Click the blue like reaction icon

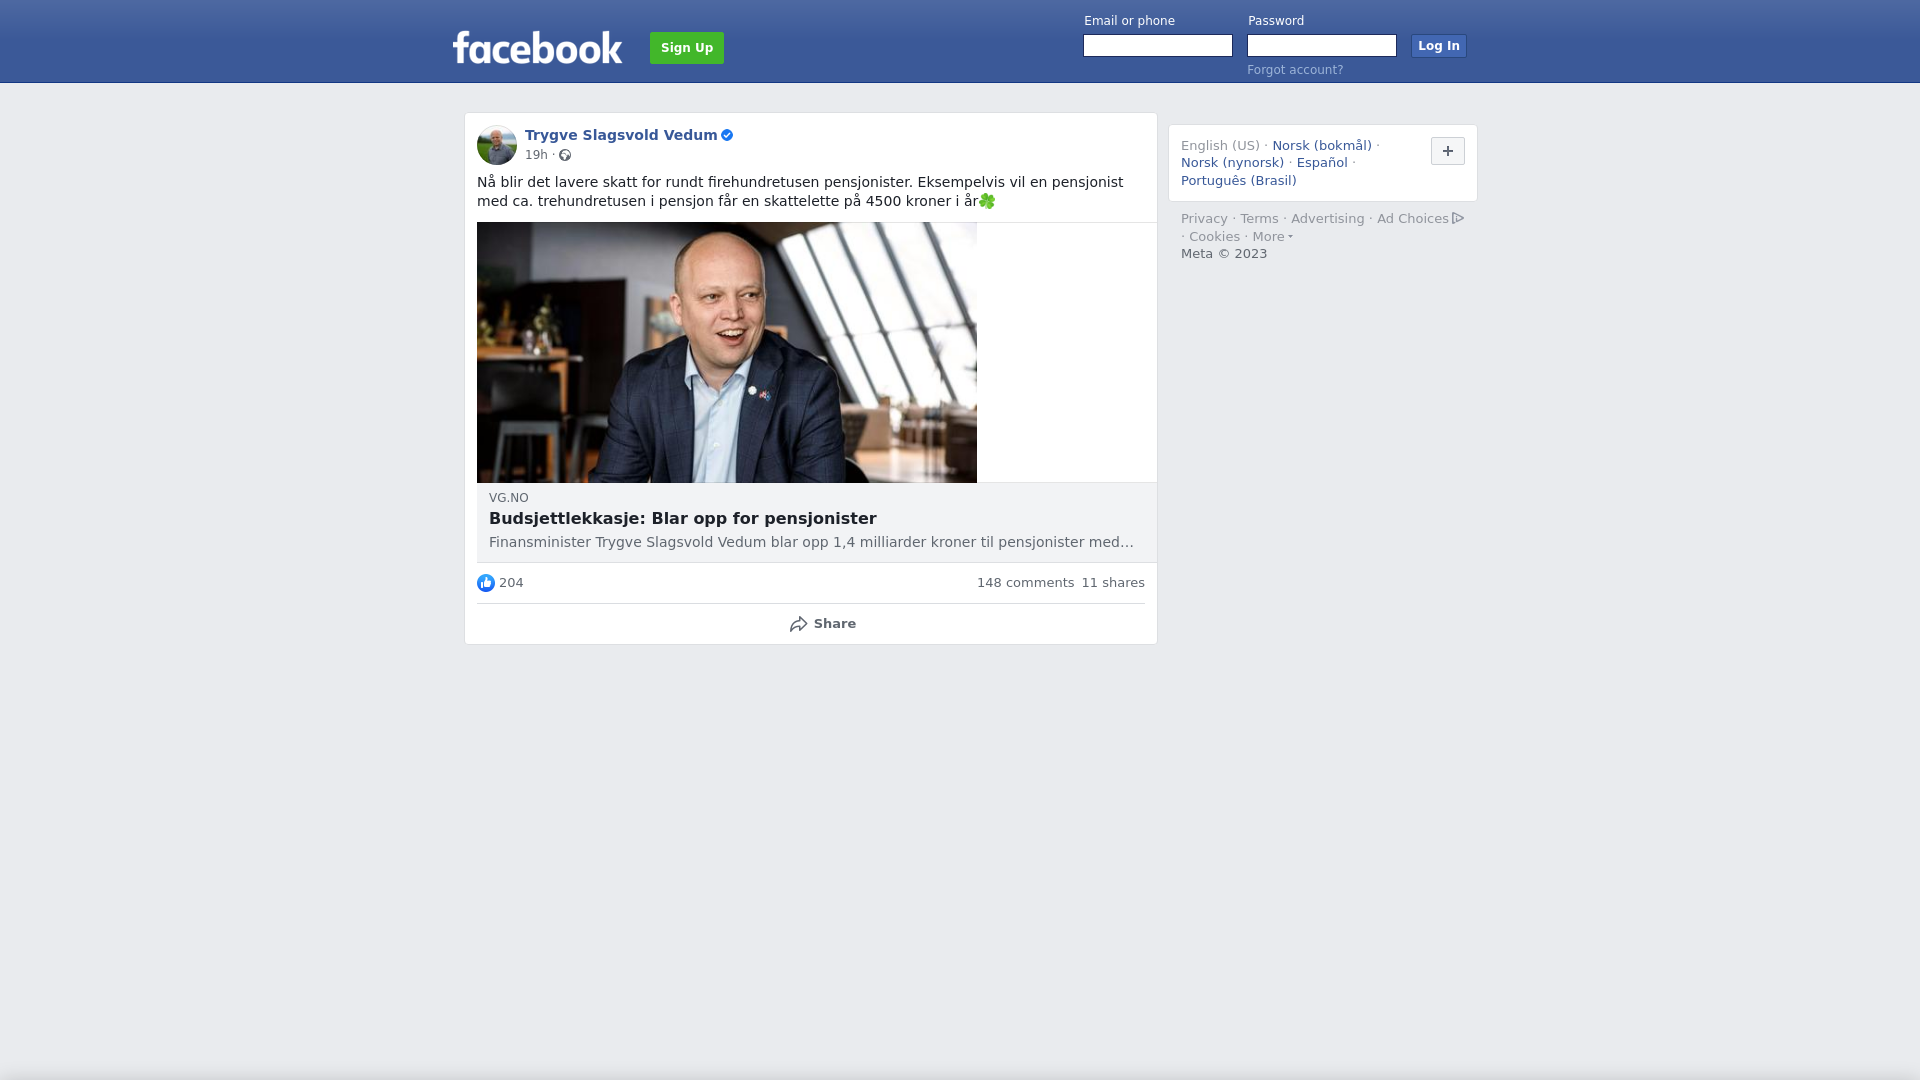486,583
